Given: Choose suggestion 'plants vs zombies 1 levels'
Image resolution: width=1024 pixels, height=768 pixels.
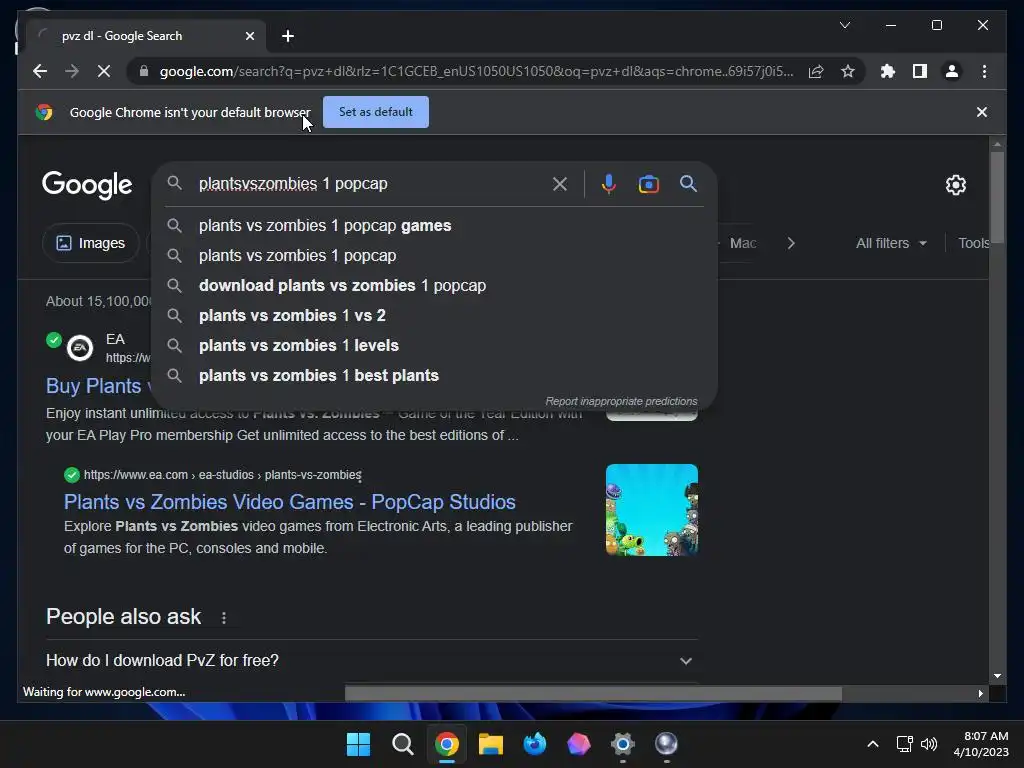Looking at the screenshot, I should (x=434, y=345).
